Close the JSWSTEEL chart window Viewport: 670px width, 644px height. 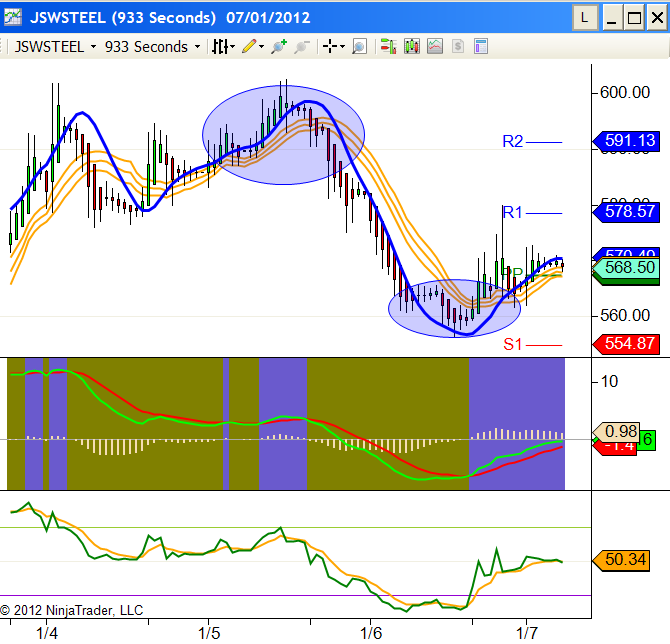pyautogui.click(x=657, y=18)
